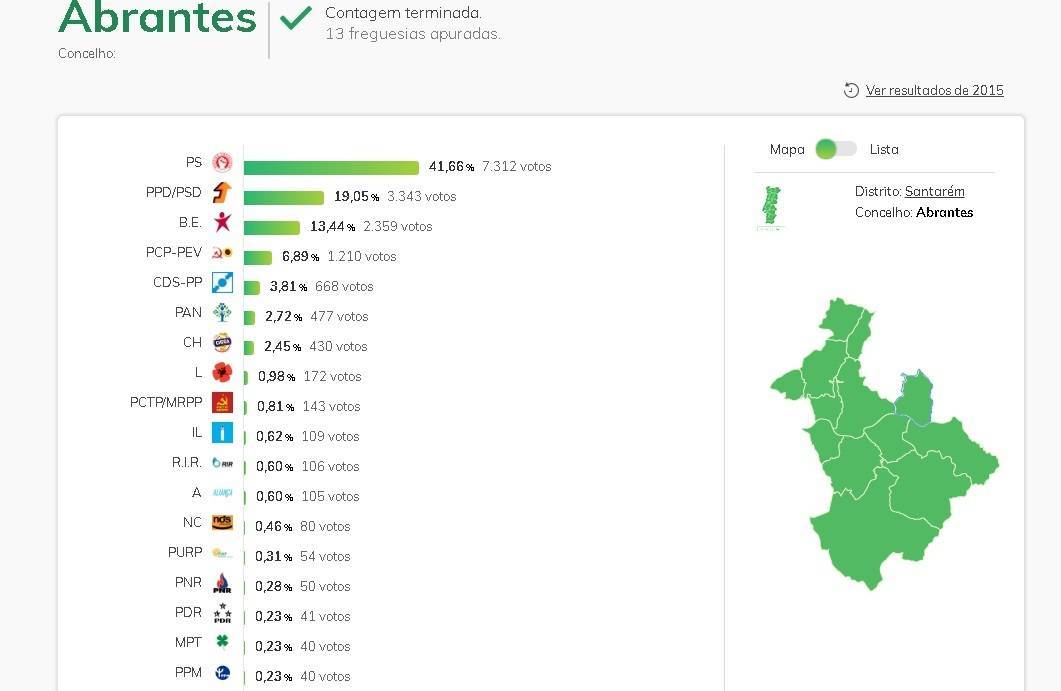
Task: Select the Mapa view label
Action: 787,150
